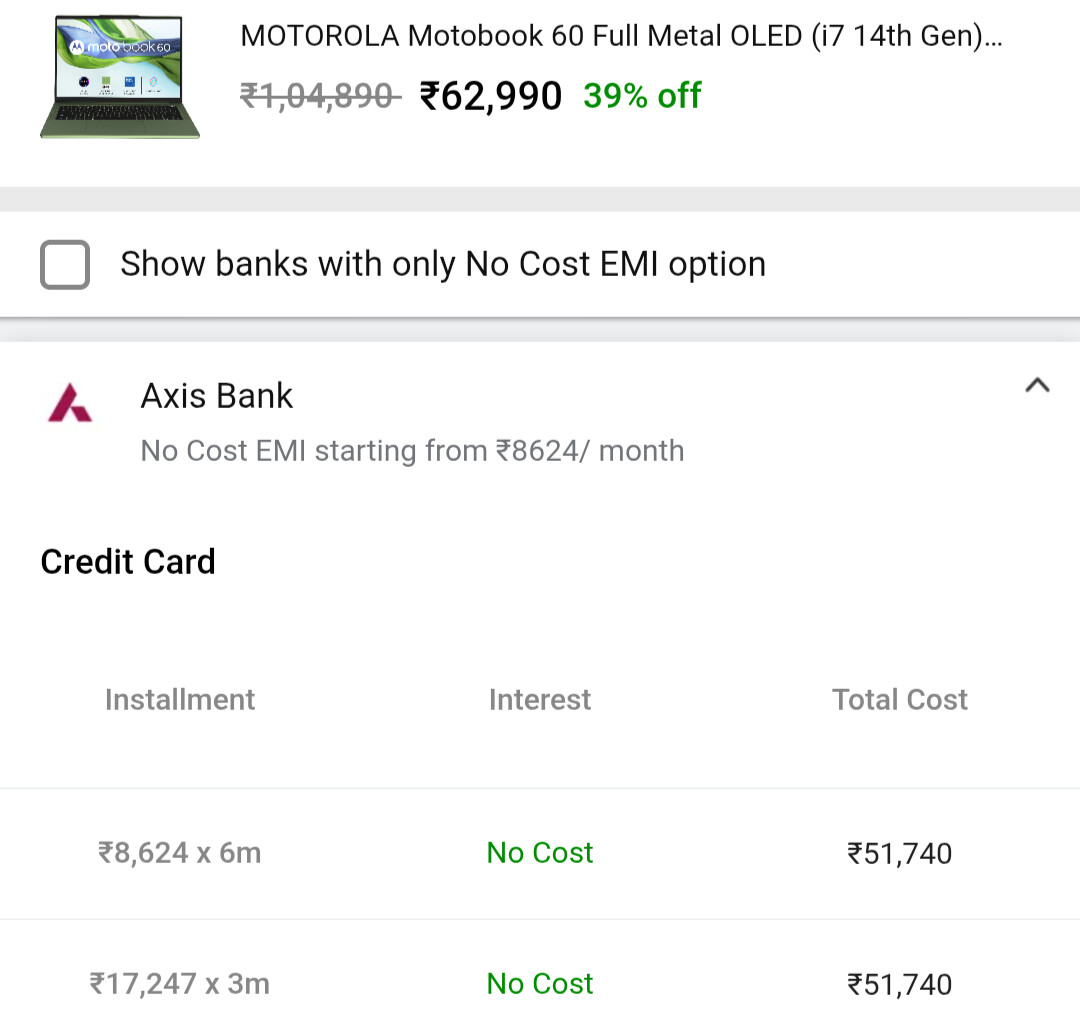
Task: Open the MOTOROLA Motobook 60 product title
Action: click(x=621, y=36)
